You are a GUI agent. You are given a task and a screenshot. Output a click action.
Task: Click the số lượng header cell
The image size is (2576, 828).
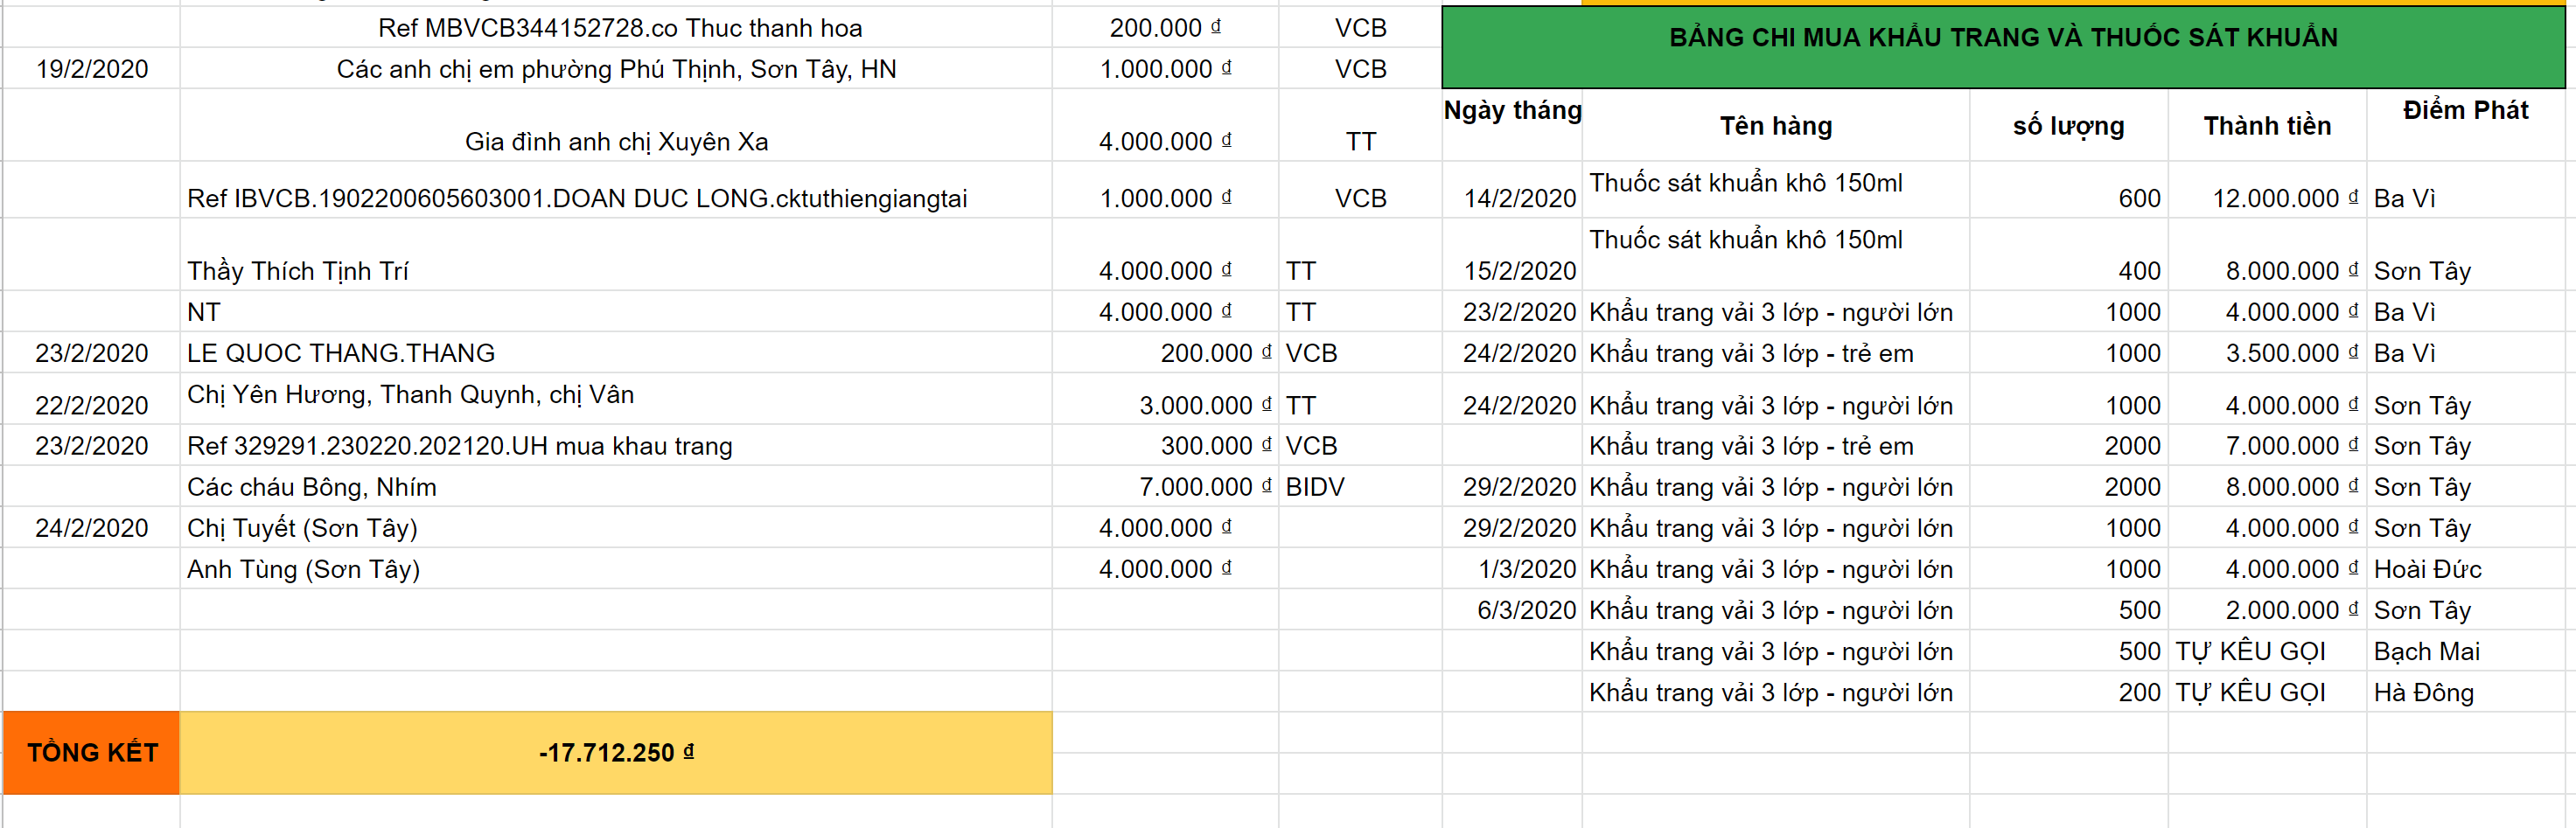coord(2068,126)
